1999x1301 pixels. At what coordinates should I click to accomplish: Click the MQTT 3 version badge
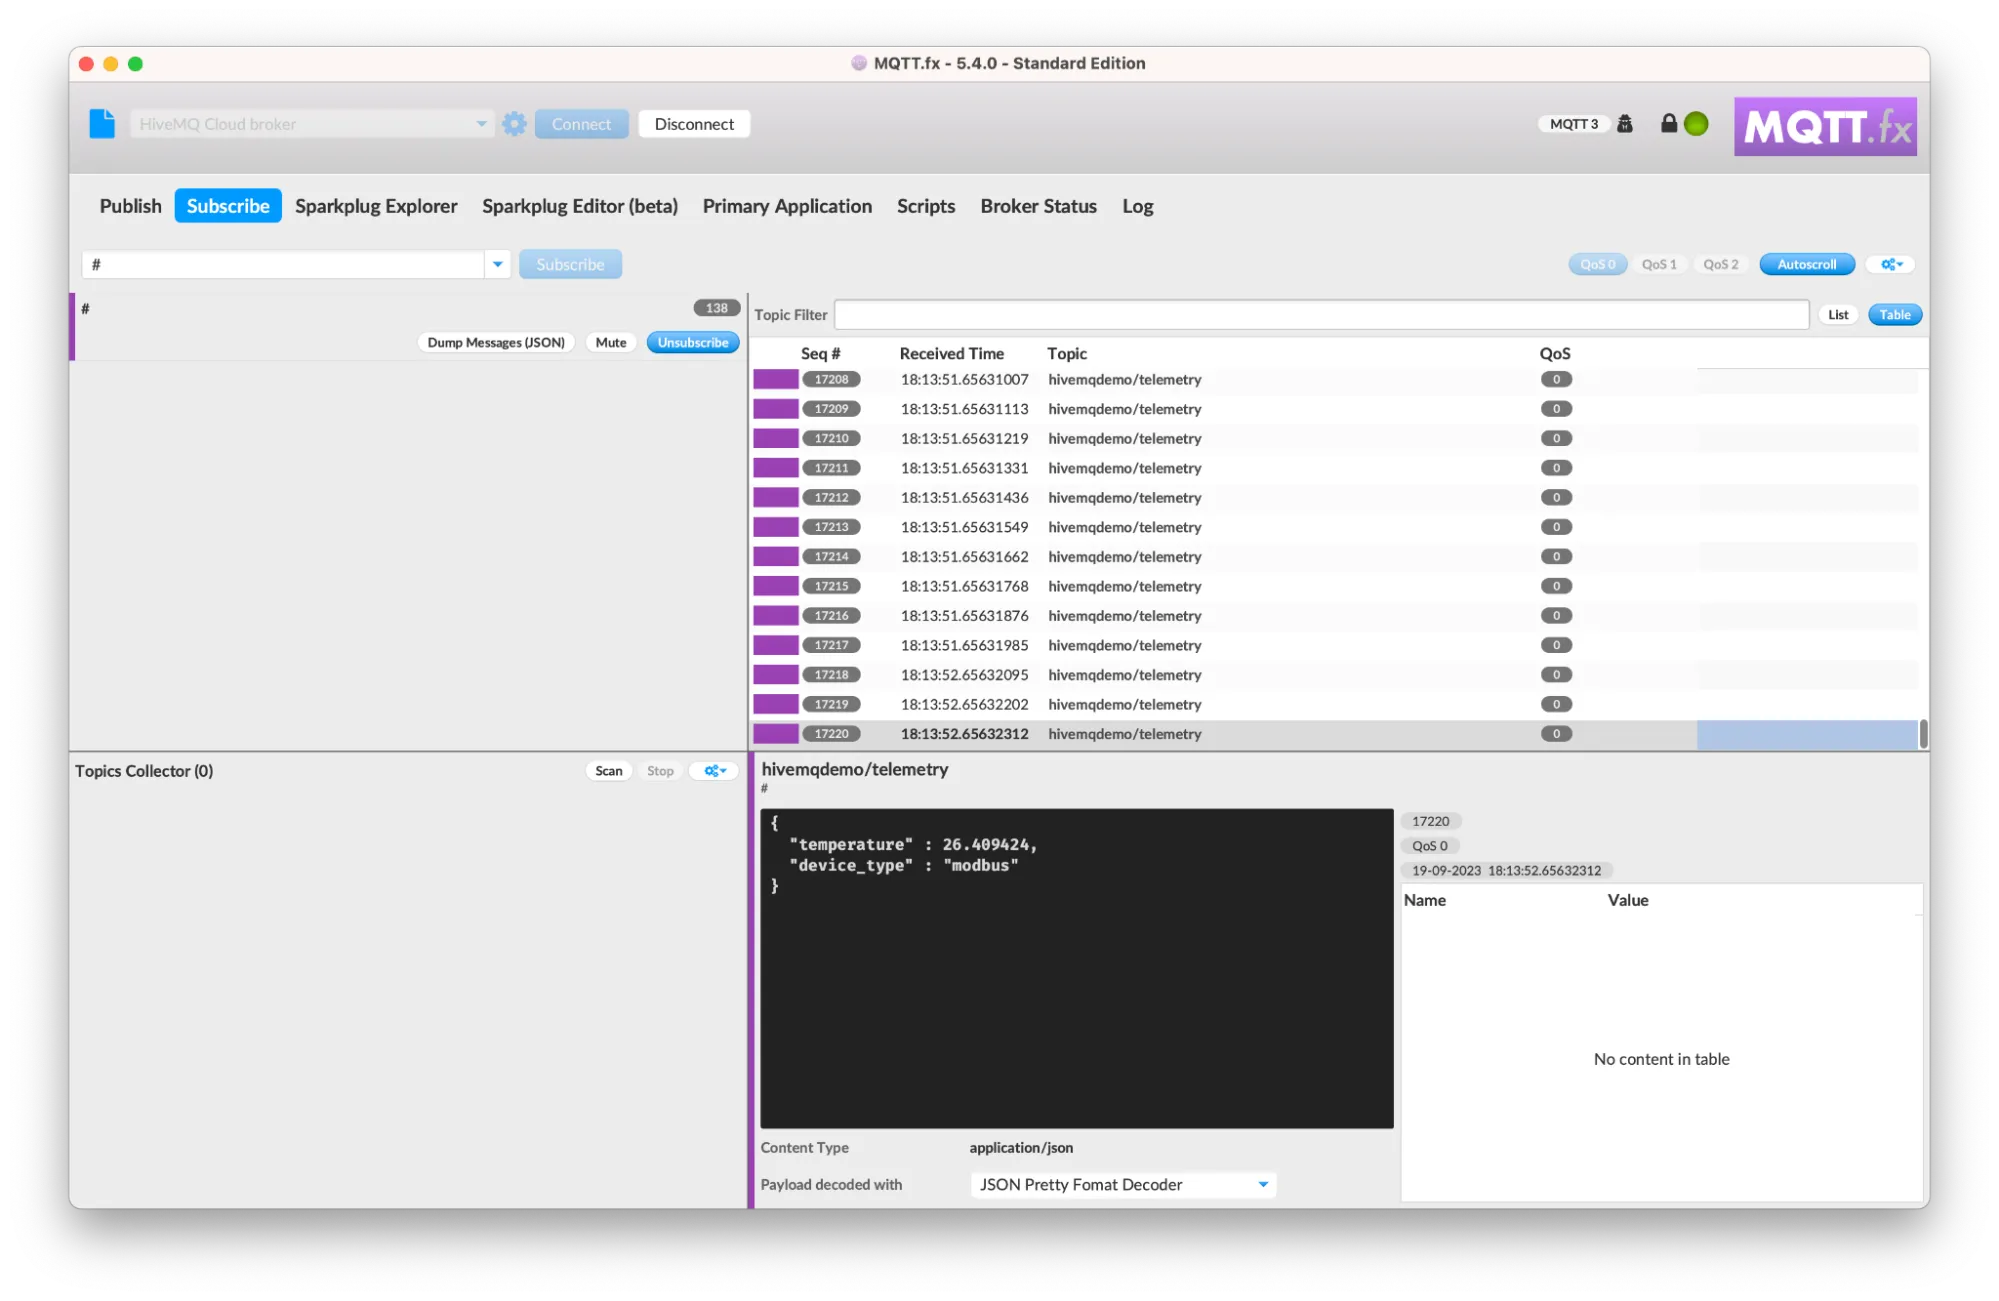click(x=1573, y=124)
